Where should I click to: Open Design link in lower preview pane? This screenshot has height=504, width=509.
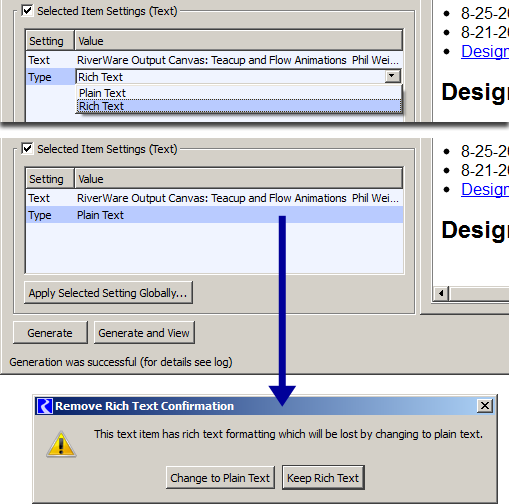coord(485,189)
